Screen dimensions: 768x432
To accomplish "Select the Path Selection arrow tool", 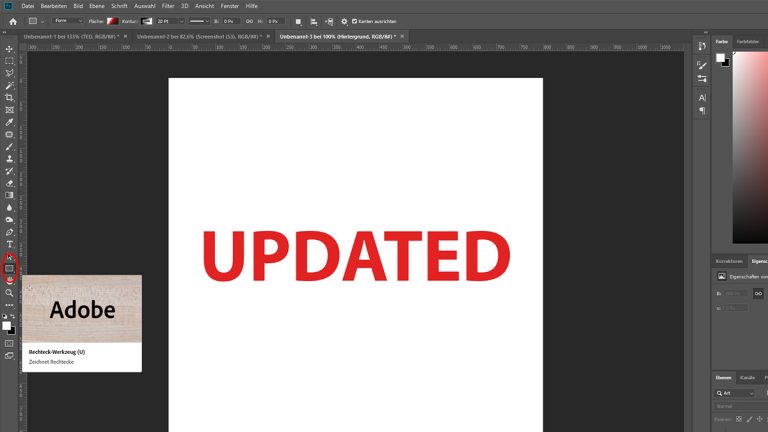I will point(9,257).
